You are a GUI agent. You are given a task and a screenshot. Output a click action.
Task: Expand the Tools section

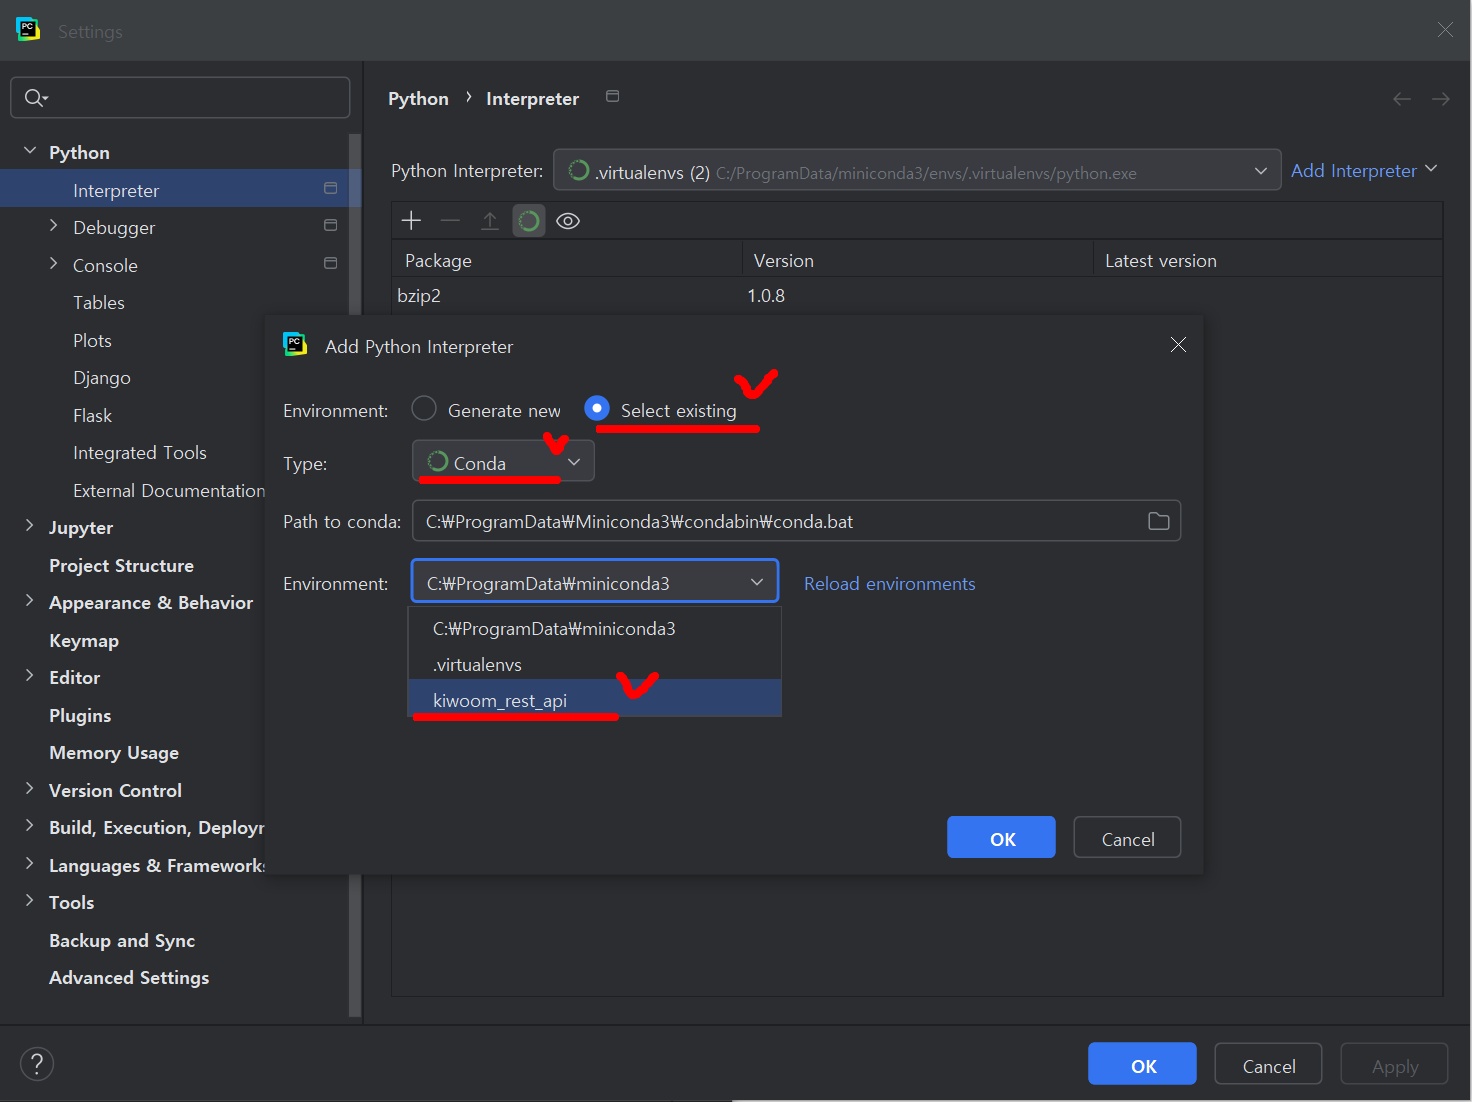(x=29, y=900)
